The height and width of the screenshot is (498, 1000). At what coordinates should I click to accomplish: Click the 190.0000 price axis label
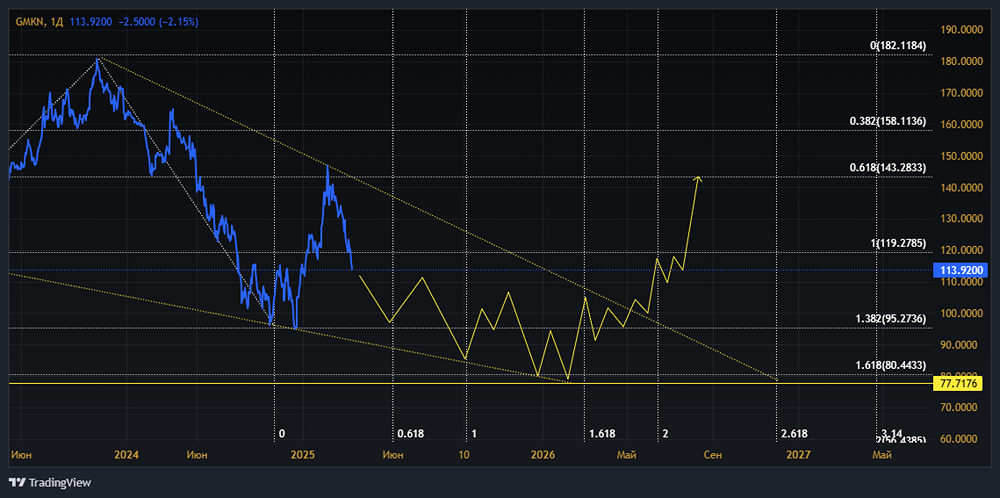(x=963, y=29)
